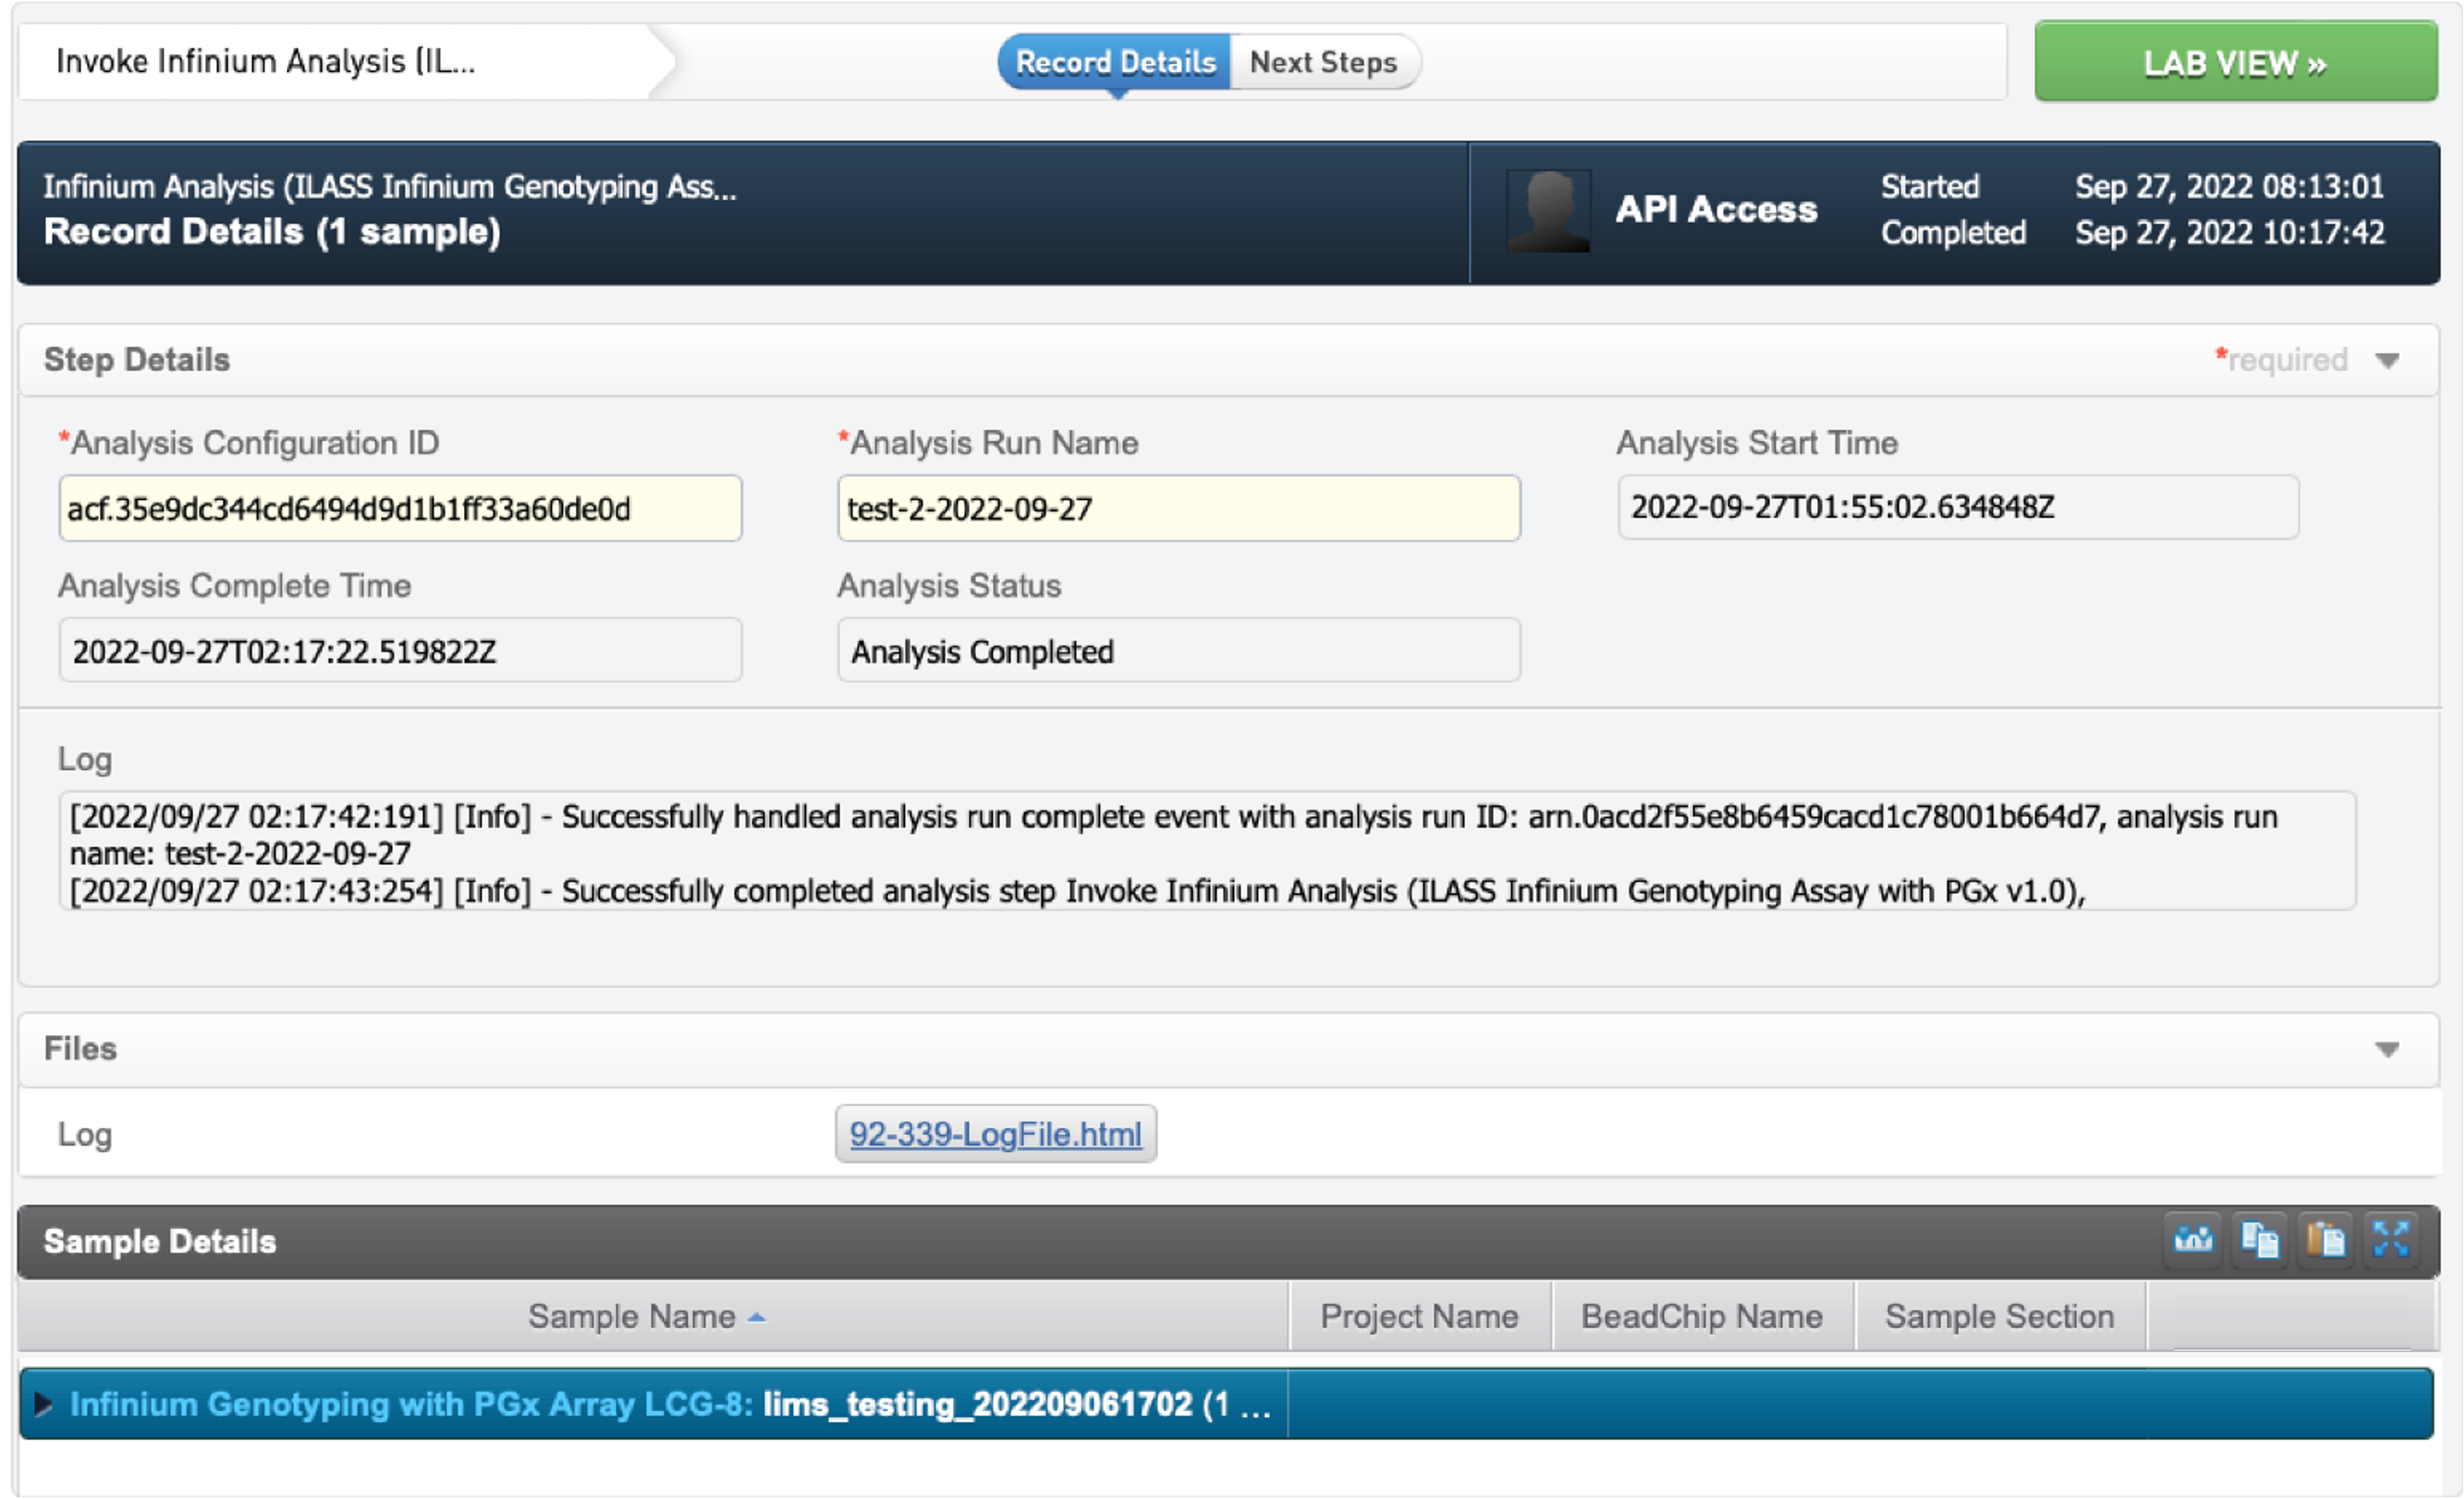Viewport: 2464px width, 1499px height.
Task: Click the expand fullscreen arrows icon
Action: coord(2390,1240)
